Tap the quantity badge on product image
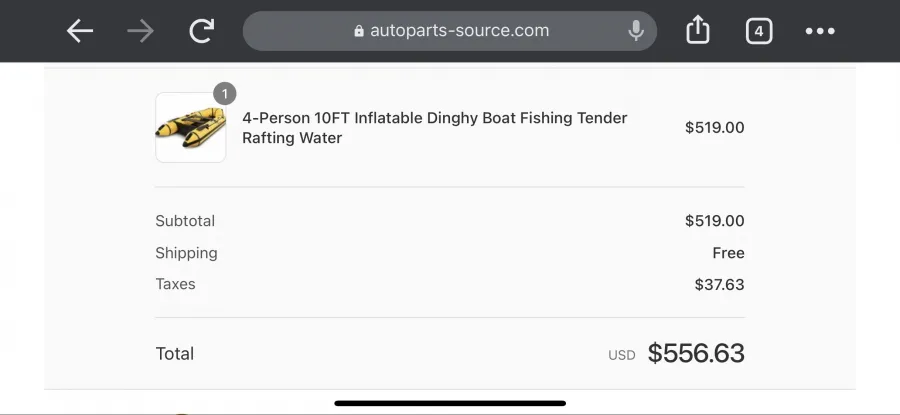The width and height of the screenshot is (900, 415). coord(225,94)
